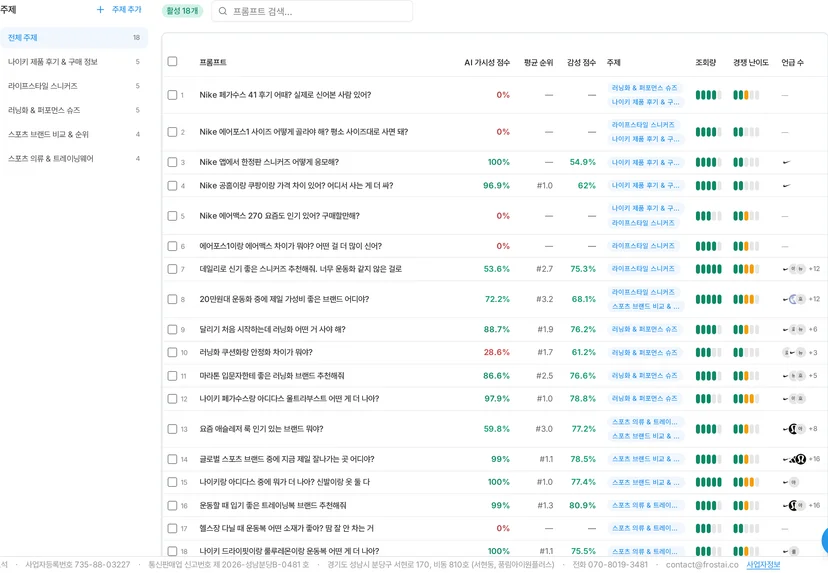Open 나이키 제품 후기 & 구매 정보 topic
This screenshot has height=573, width=828.
(x=74, y=62)
